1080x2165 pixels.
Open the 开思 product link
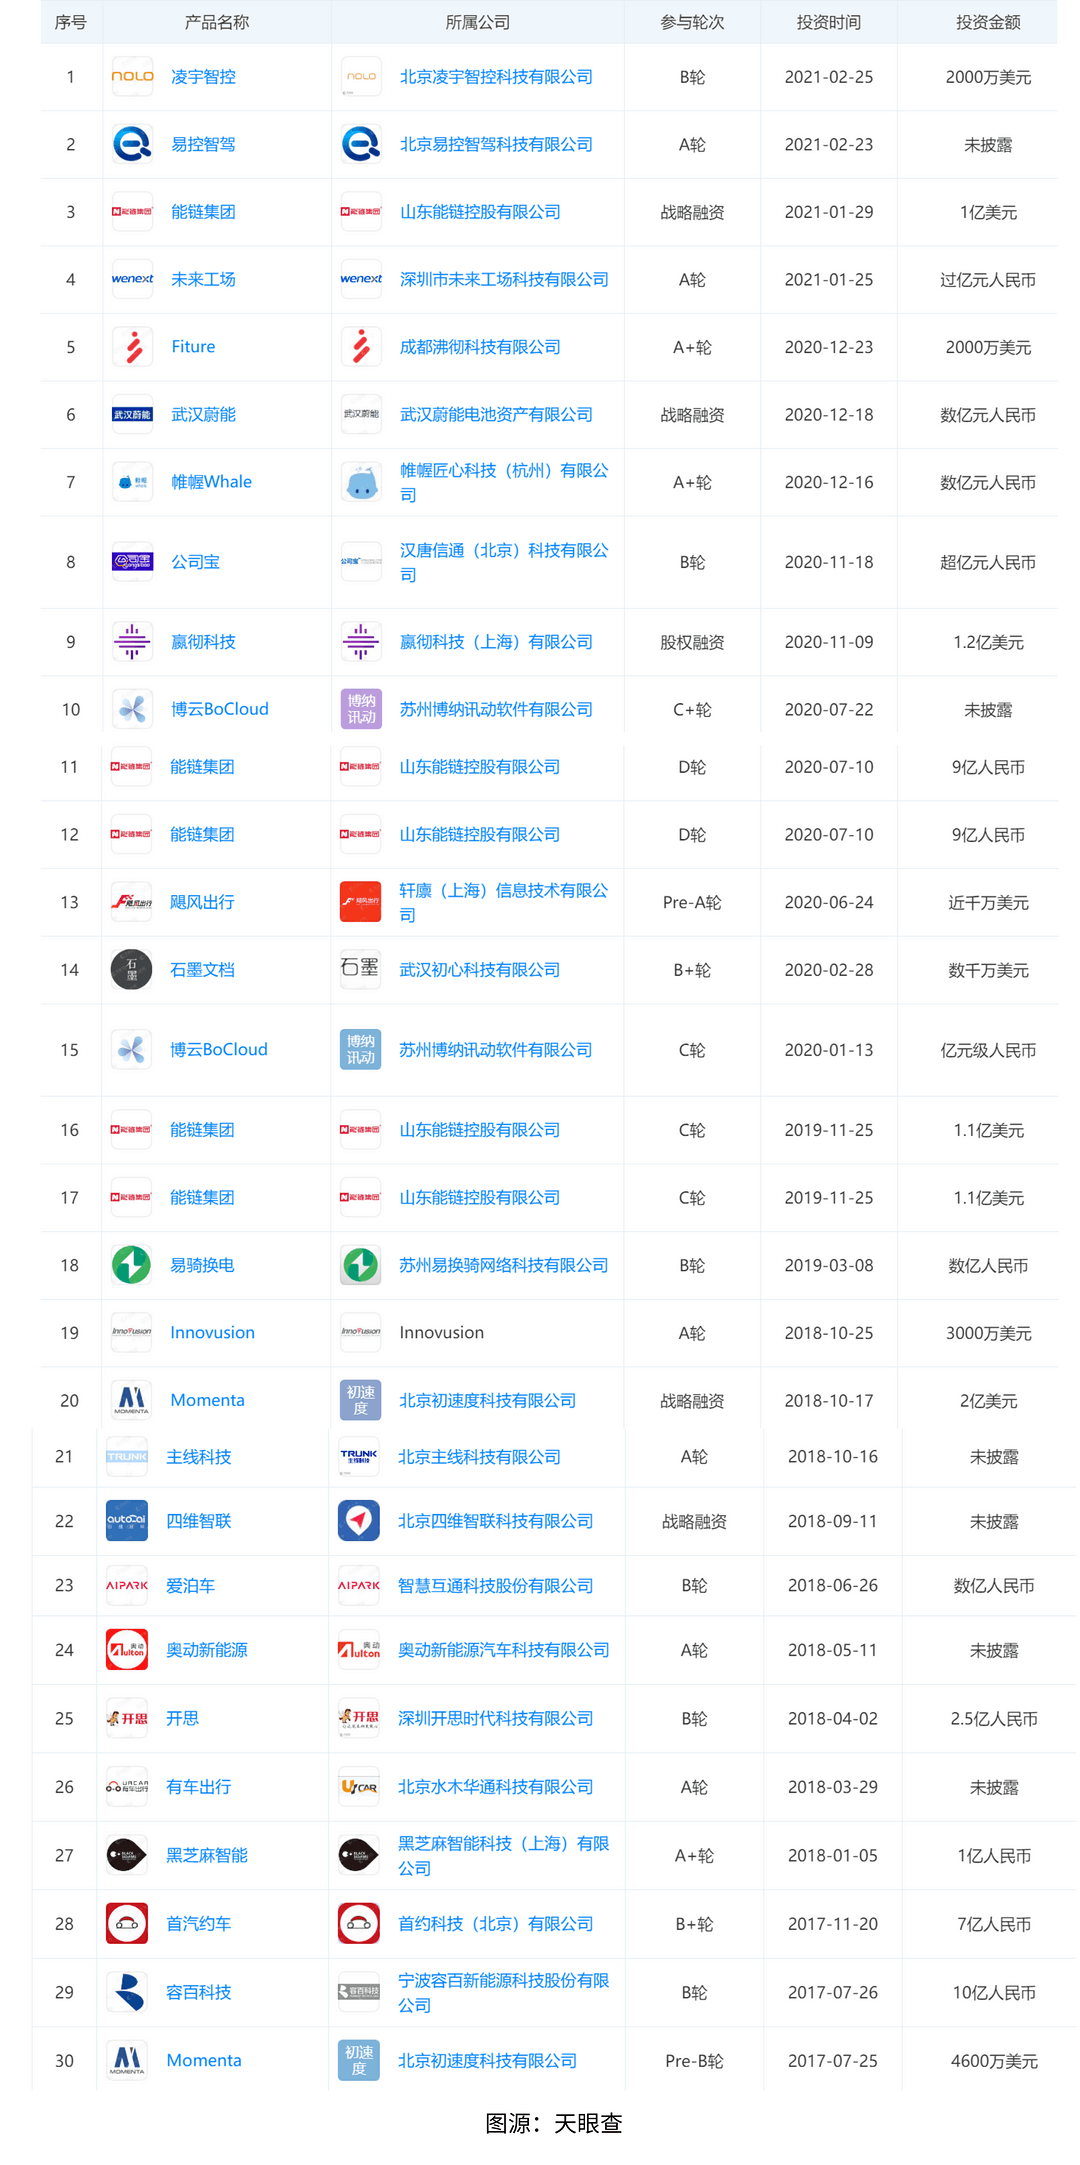pyautogui.click(x=182, y=1718)
